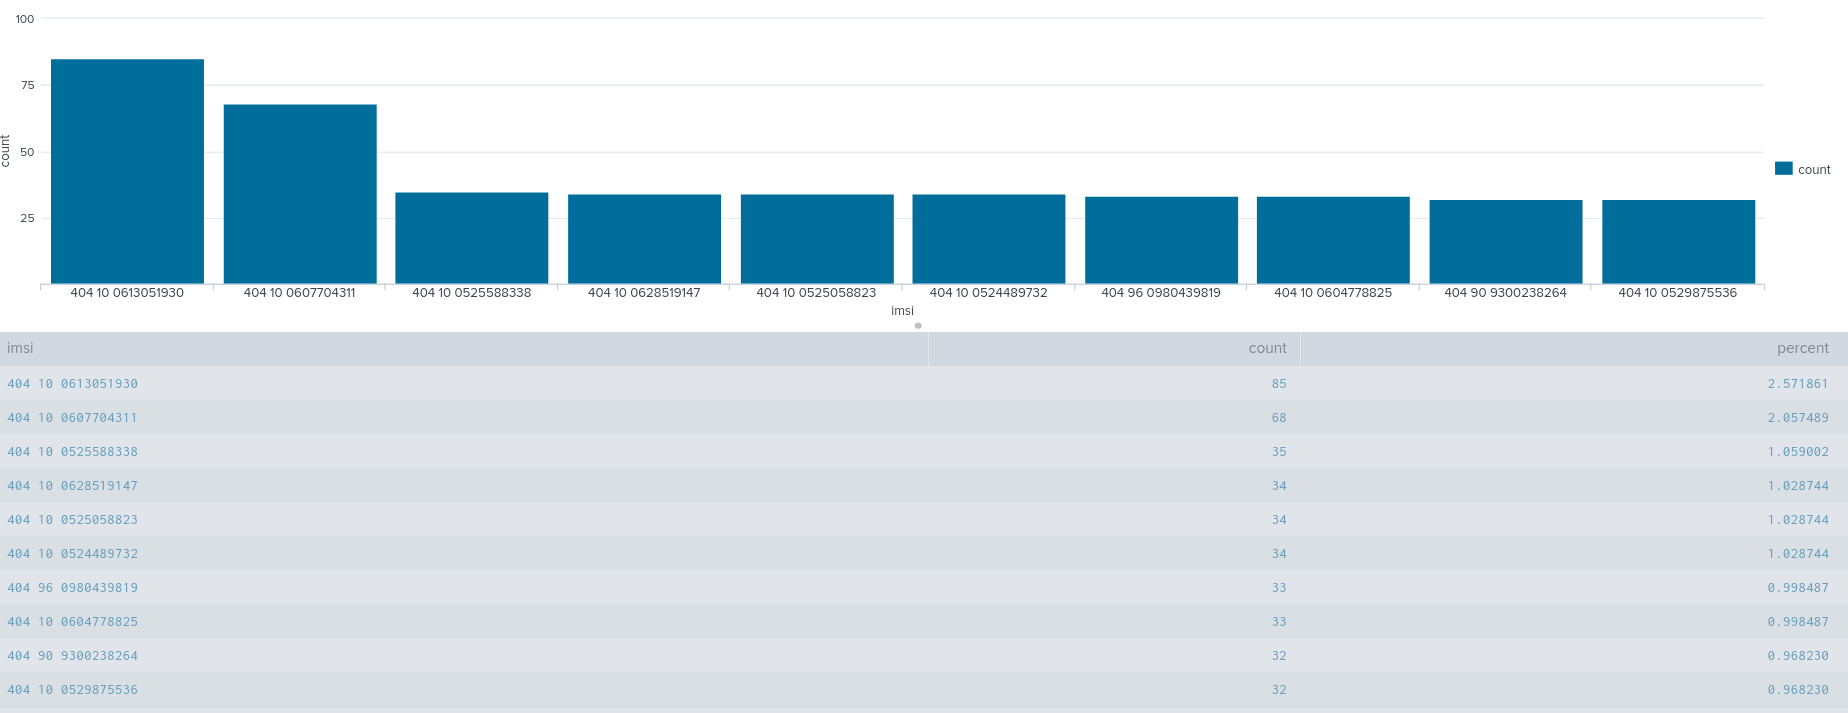Screen dimensions: 1848x713
Task: Open table link 404 10 0524489732
Action: pos(72,554)
